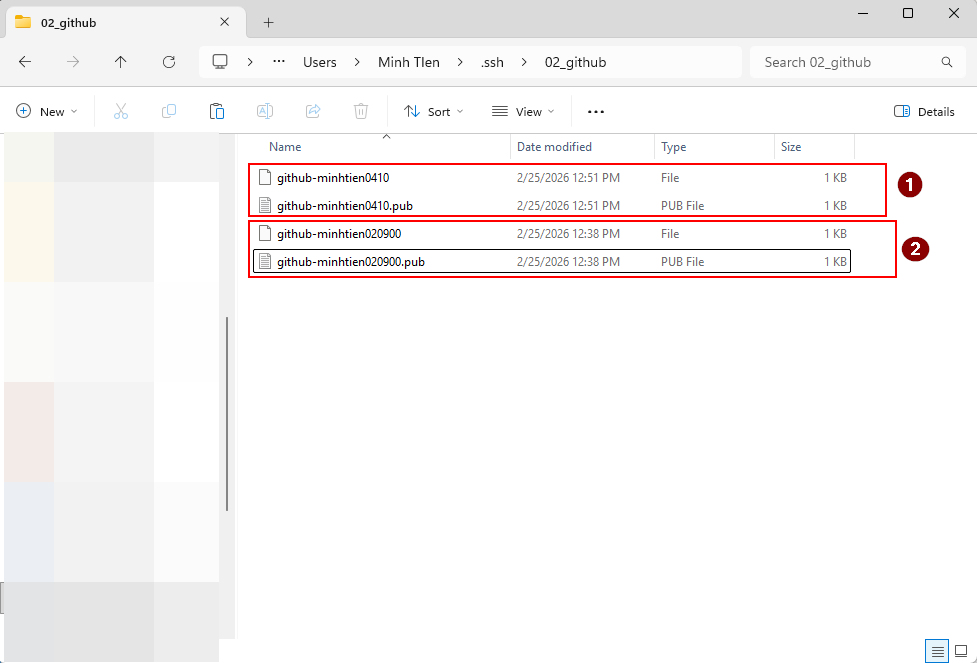Click the Search 02_github field
This screenshot has height=663, width=977.
(845, 62)
